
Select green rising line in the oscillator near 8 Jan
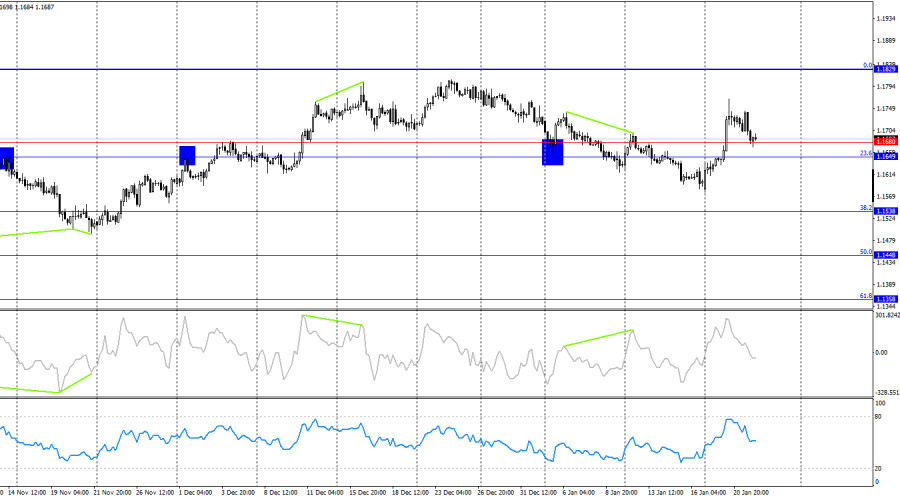click(x=598, y=338)
